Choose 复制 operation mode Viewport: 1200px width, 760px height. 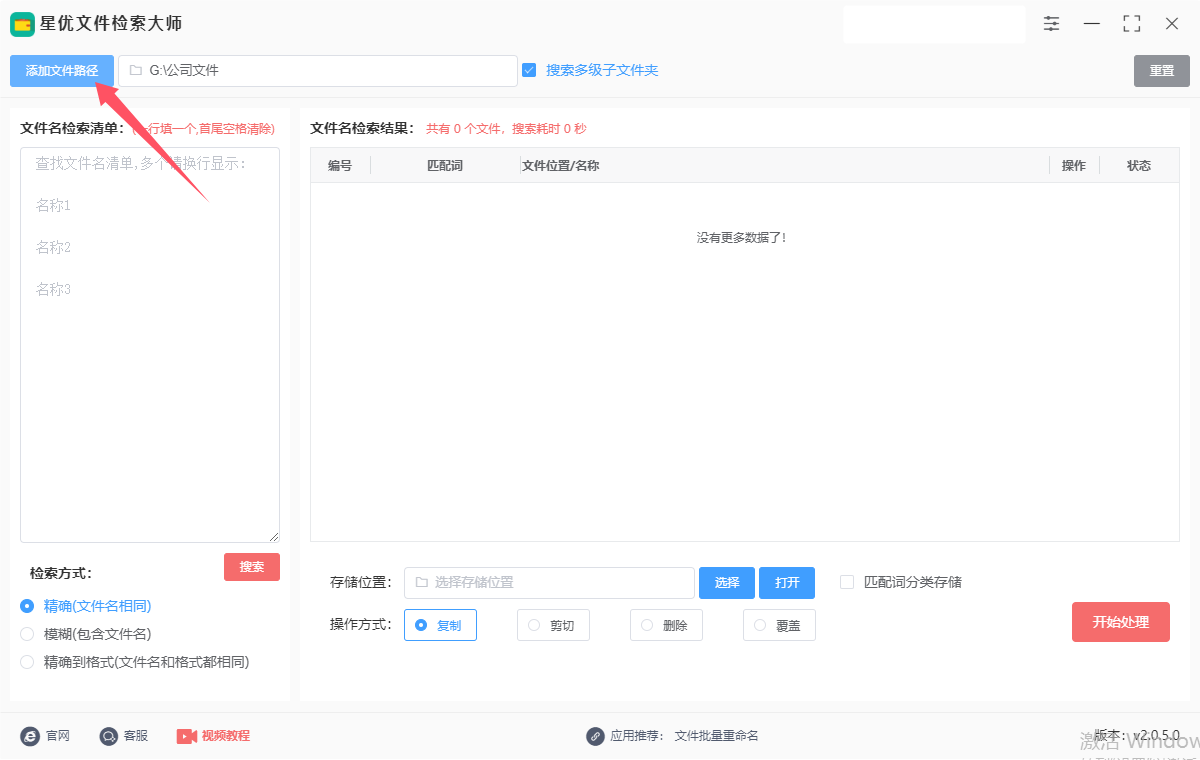point(440,625)
